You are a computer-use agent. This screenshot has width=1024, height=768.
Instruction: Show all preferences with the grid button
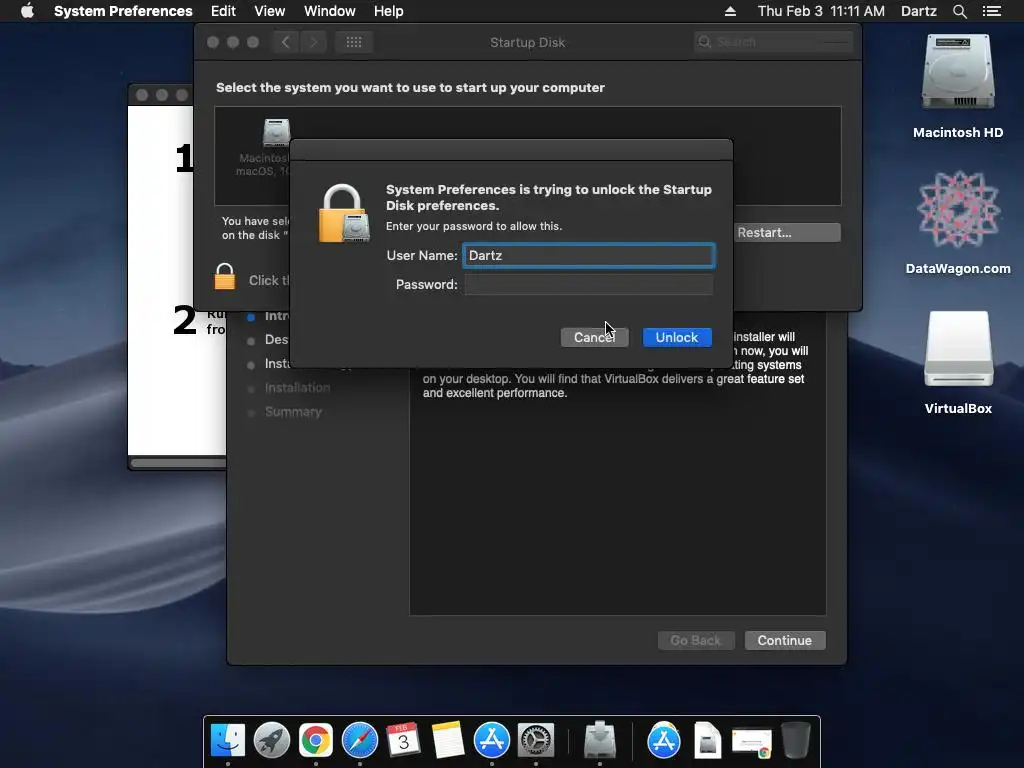point(354,42)
